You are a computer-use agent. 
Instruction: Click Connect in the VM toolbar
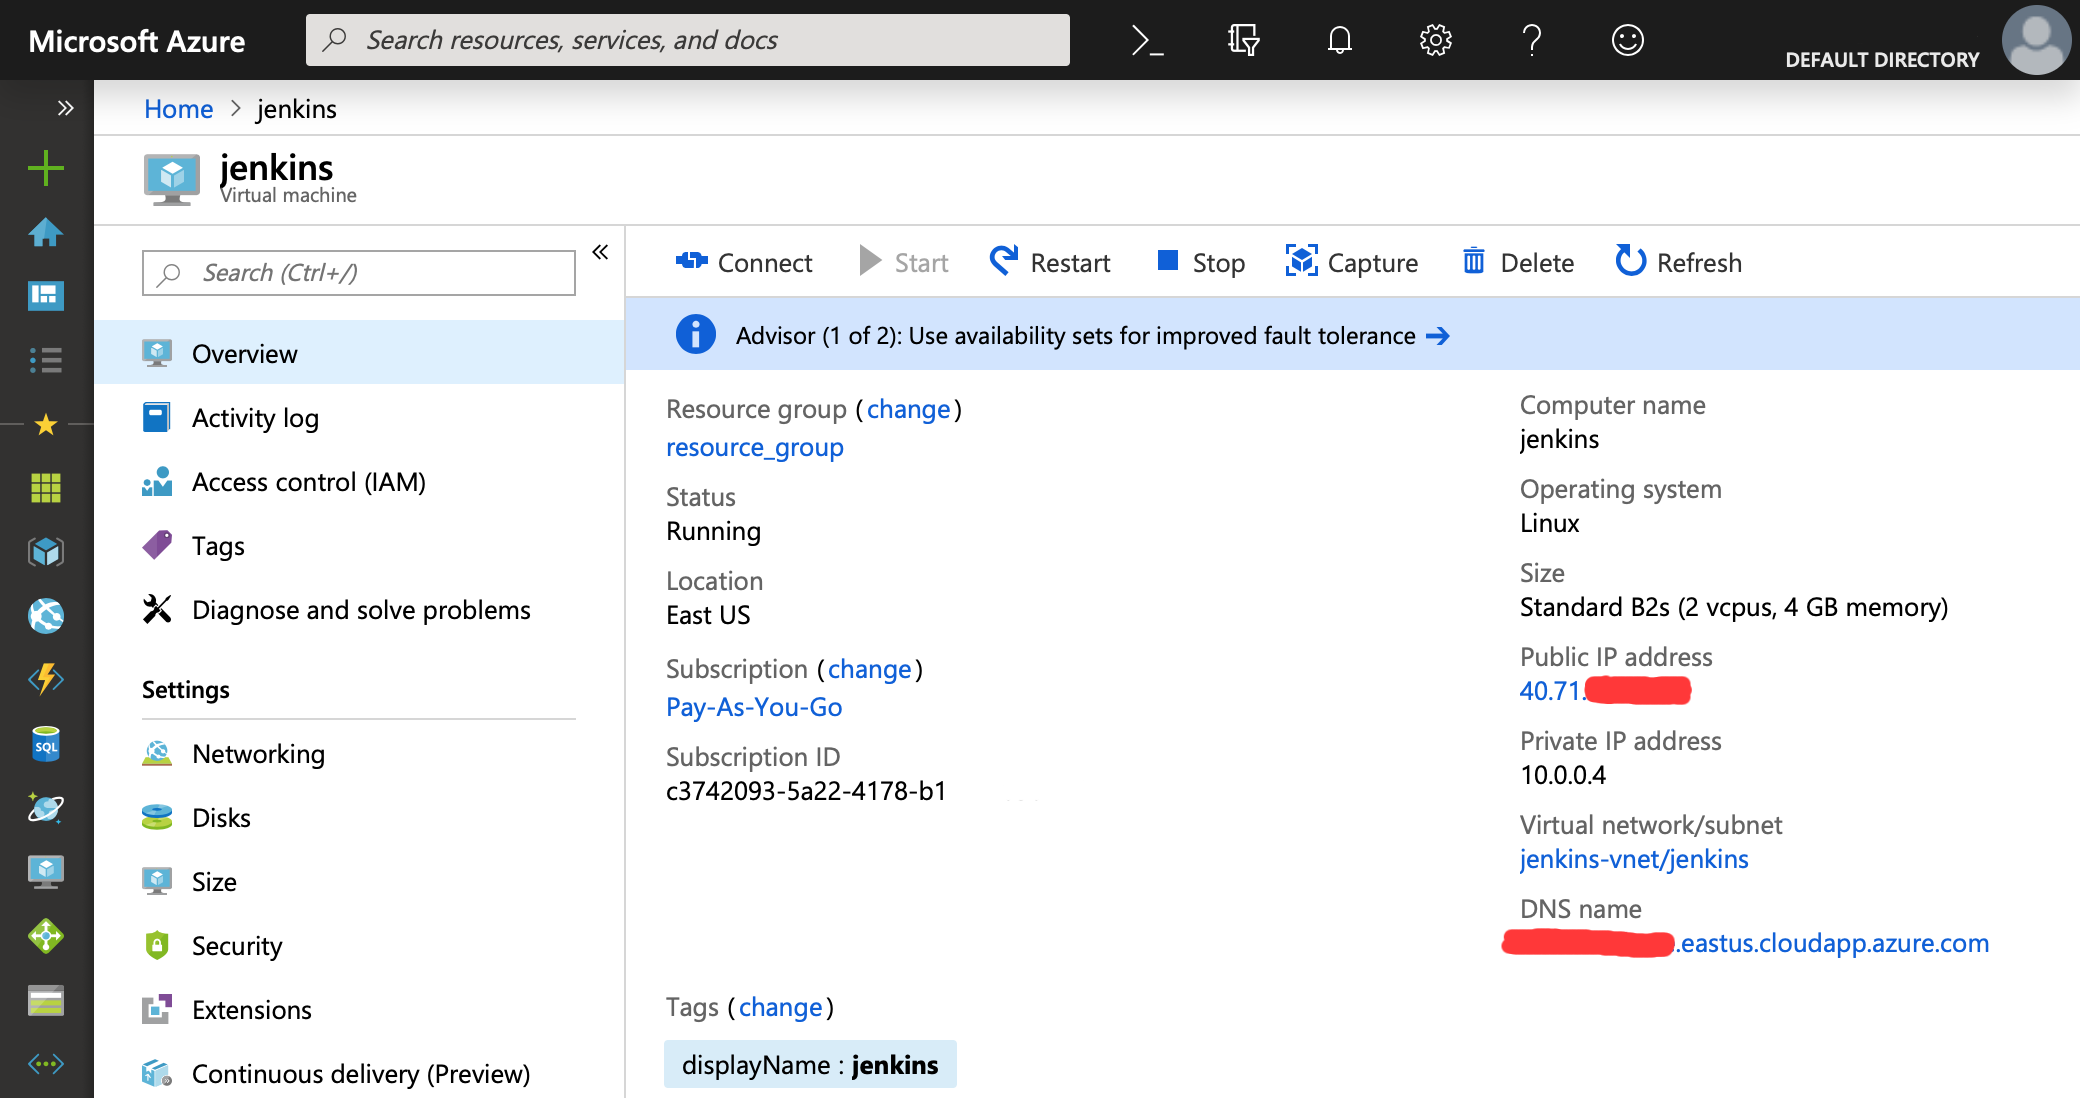744,262
